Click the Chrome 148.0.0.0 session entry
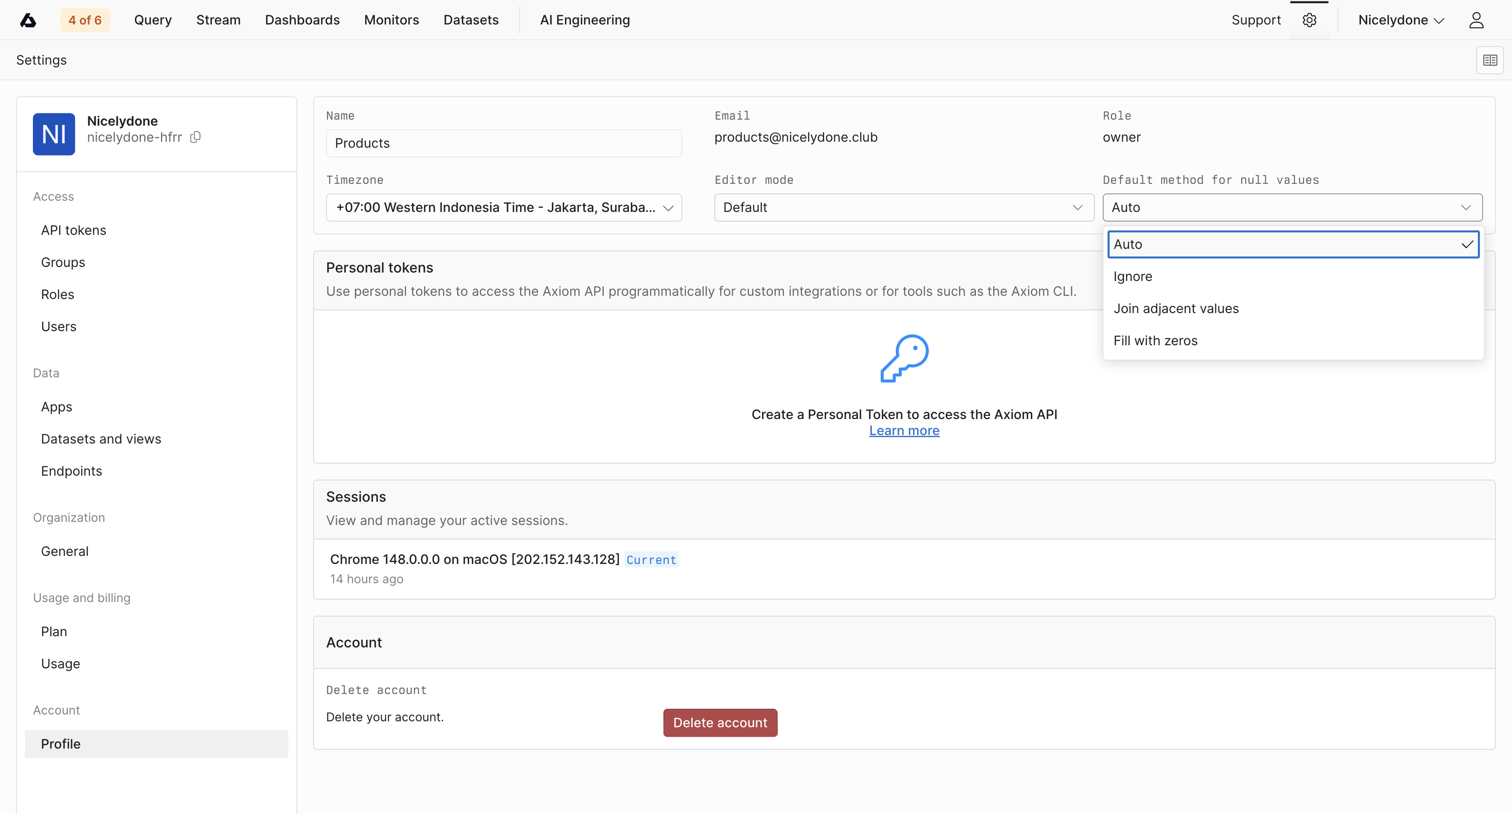The height and width of the screenshot is (814, 1512). pyautogui.click(x=475, y=559)
